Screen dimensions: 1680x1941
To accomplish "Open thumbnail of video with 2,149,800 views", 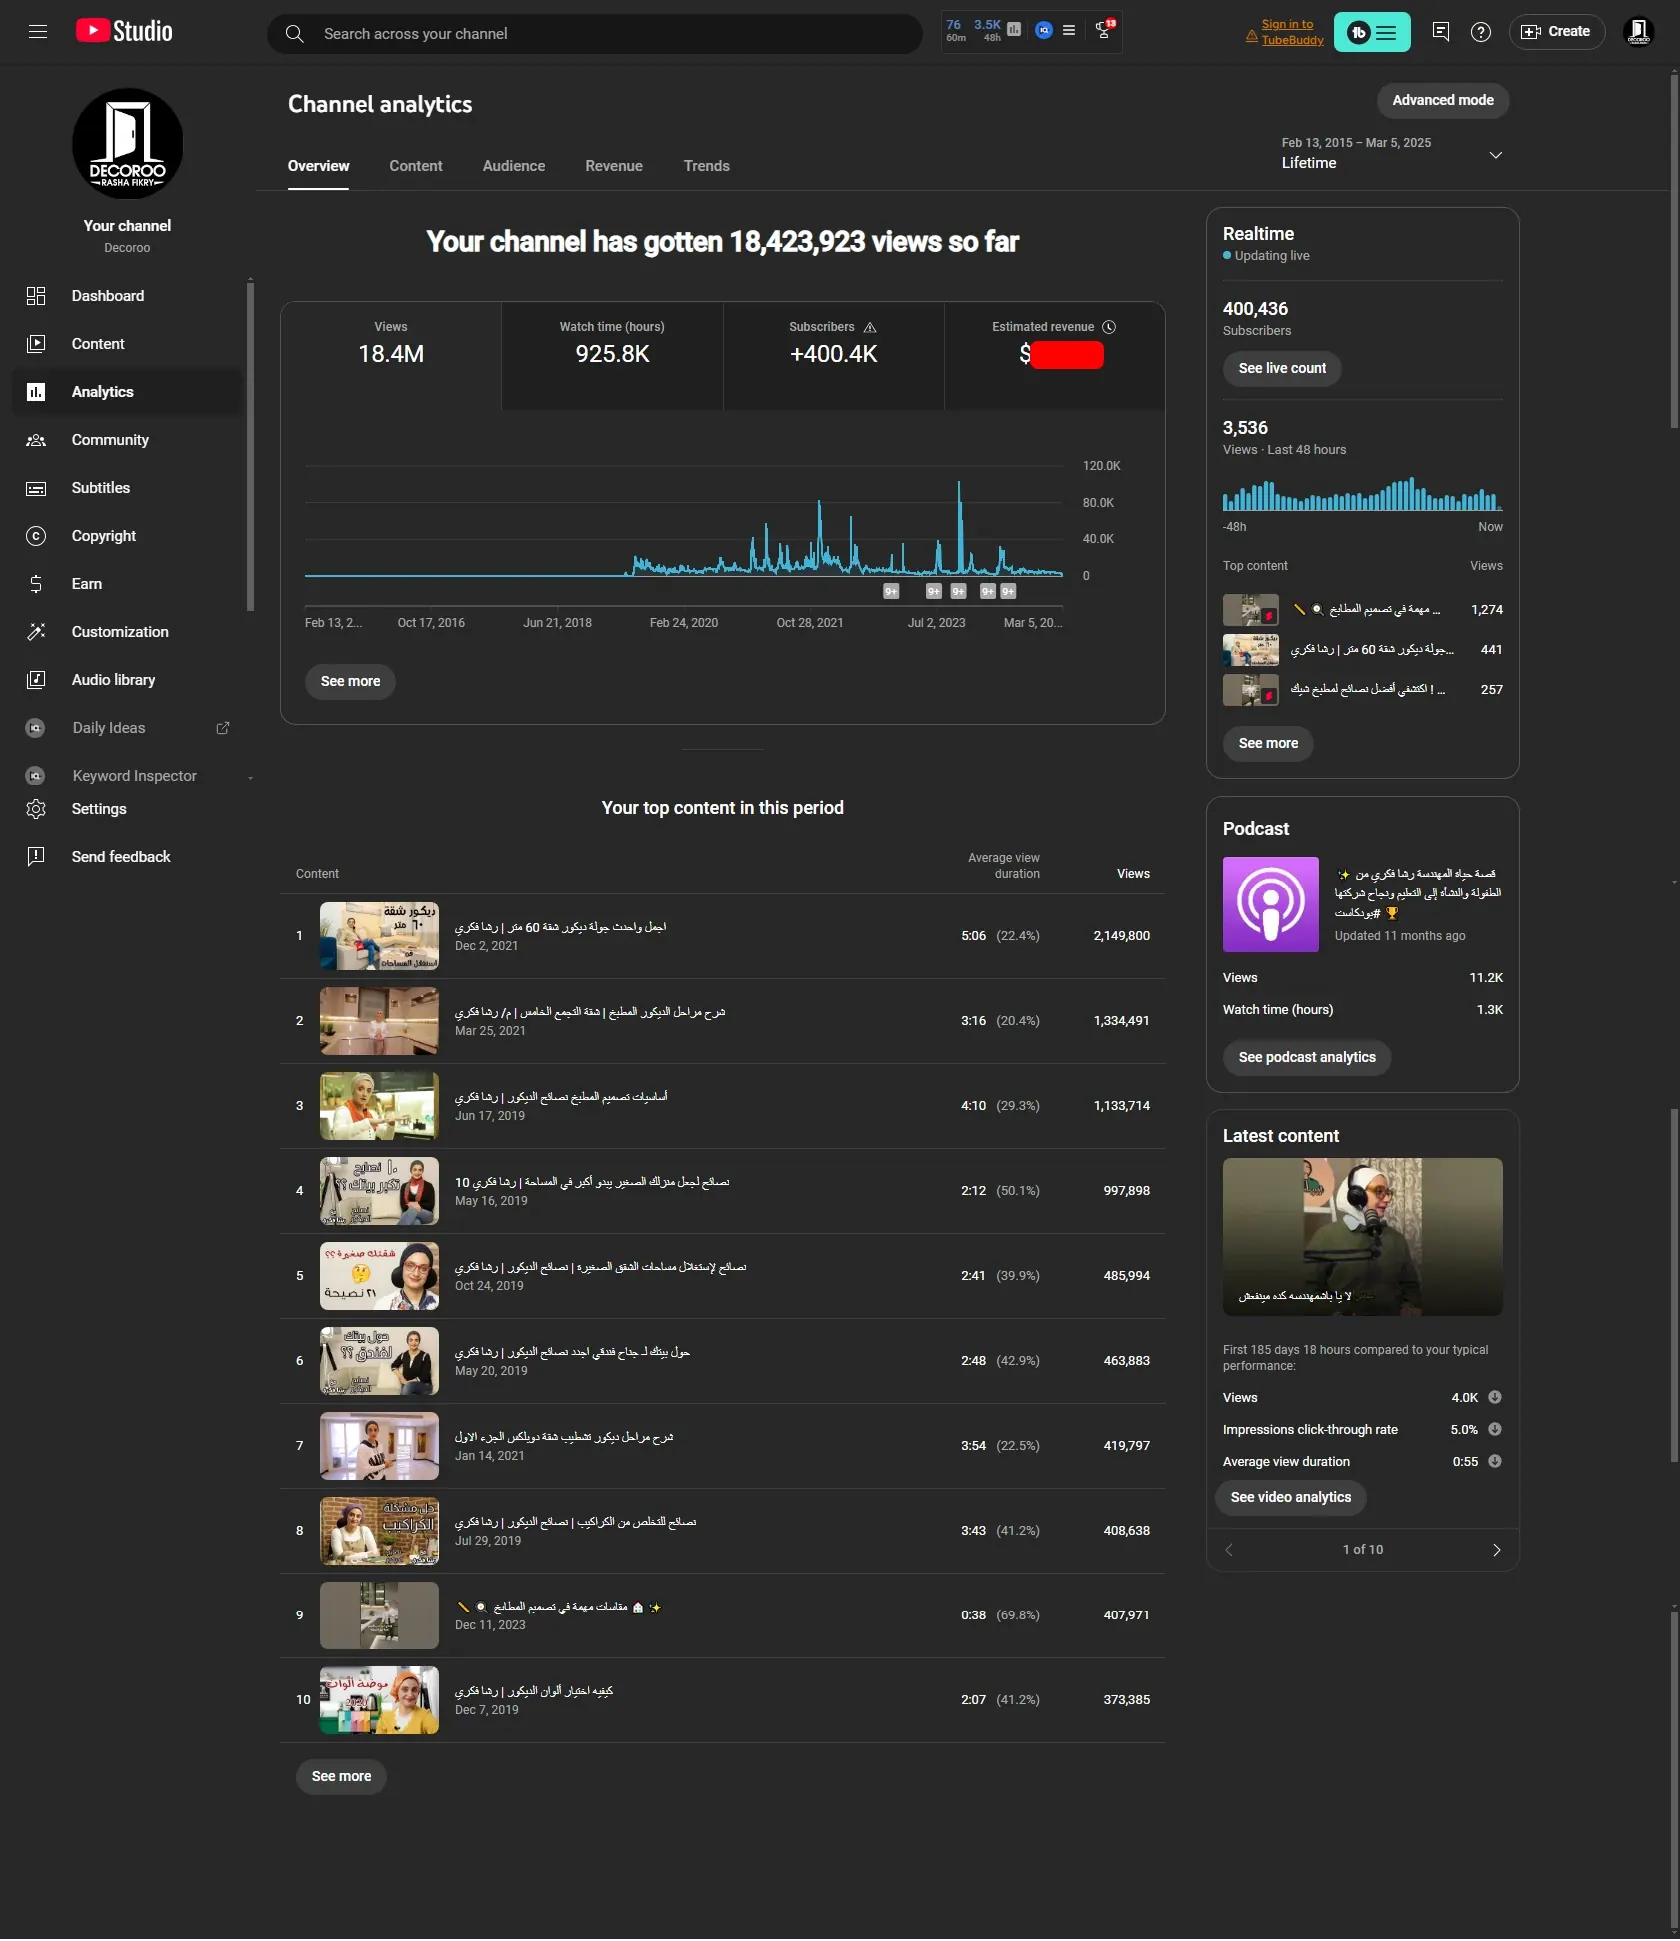I will 379,936.
